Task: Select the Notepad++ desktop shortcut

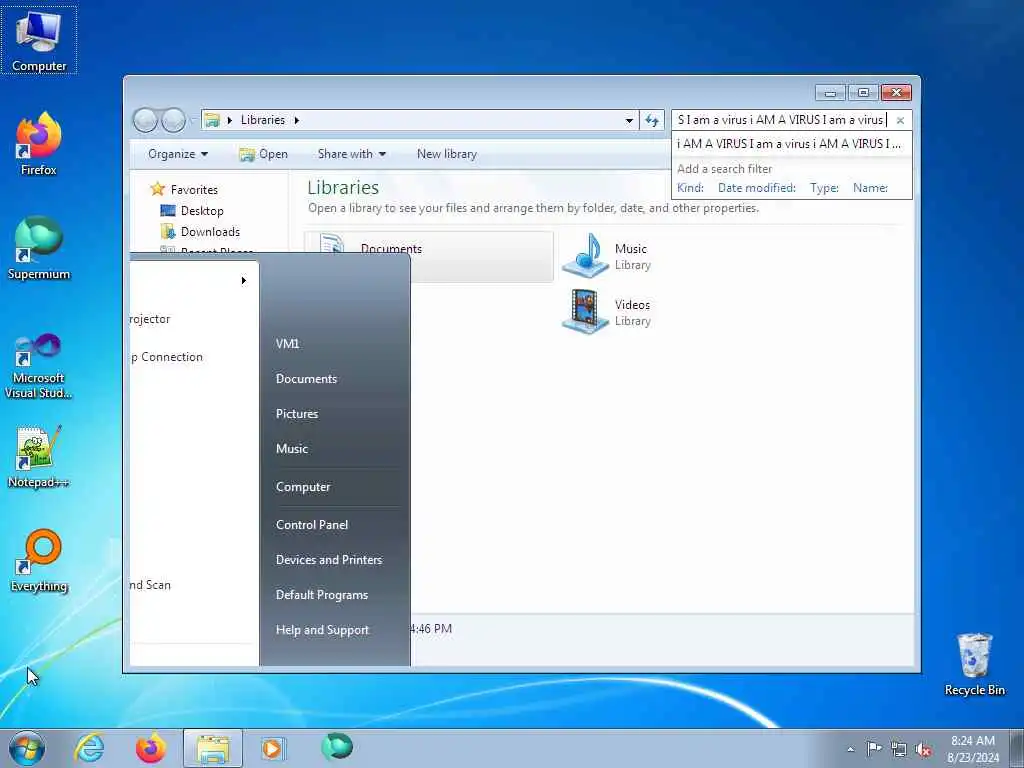Action: pyautogui.click(x=39, y=456)
